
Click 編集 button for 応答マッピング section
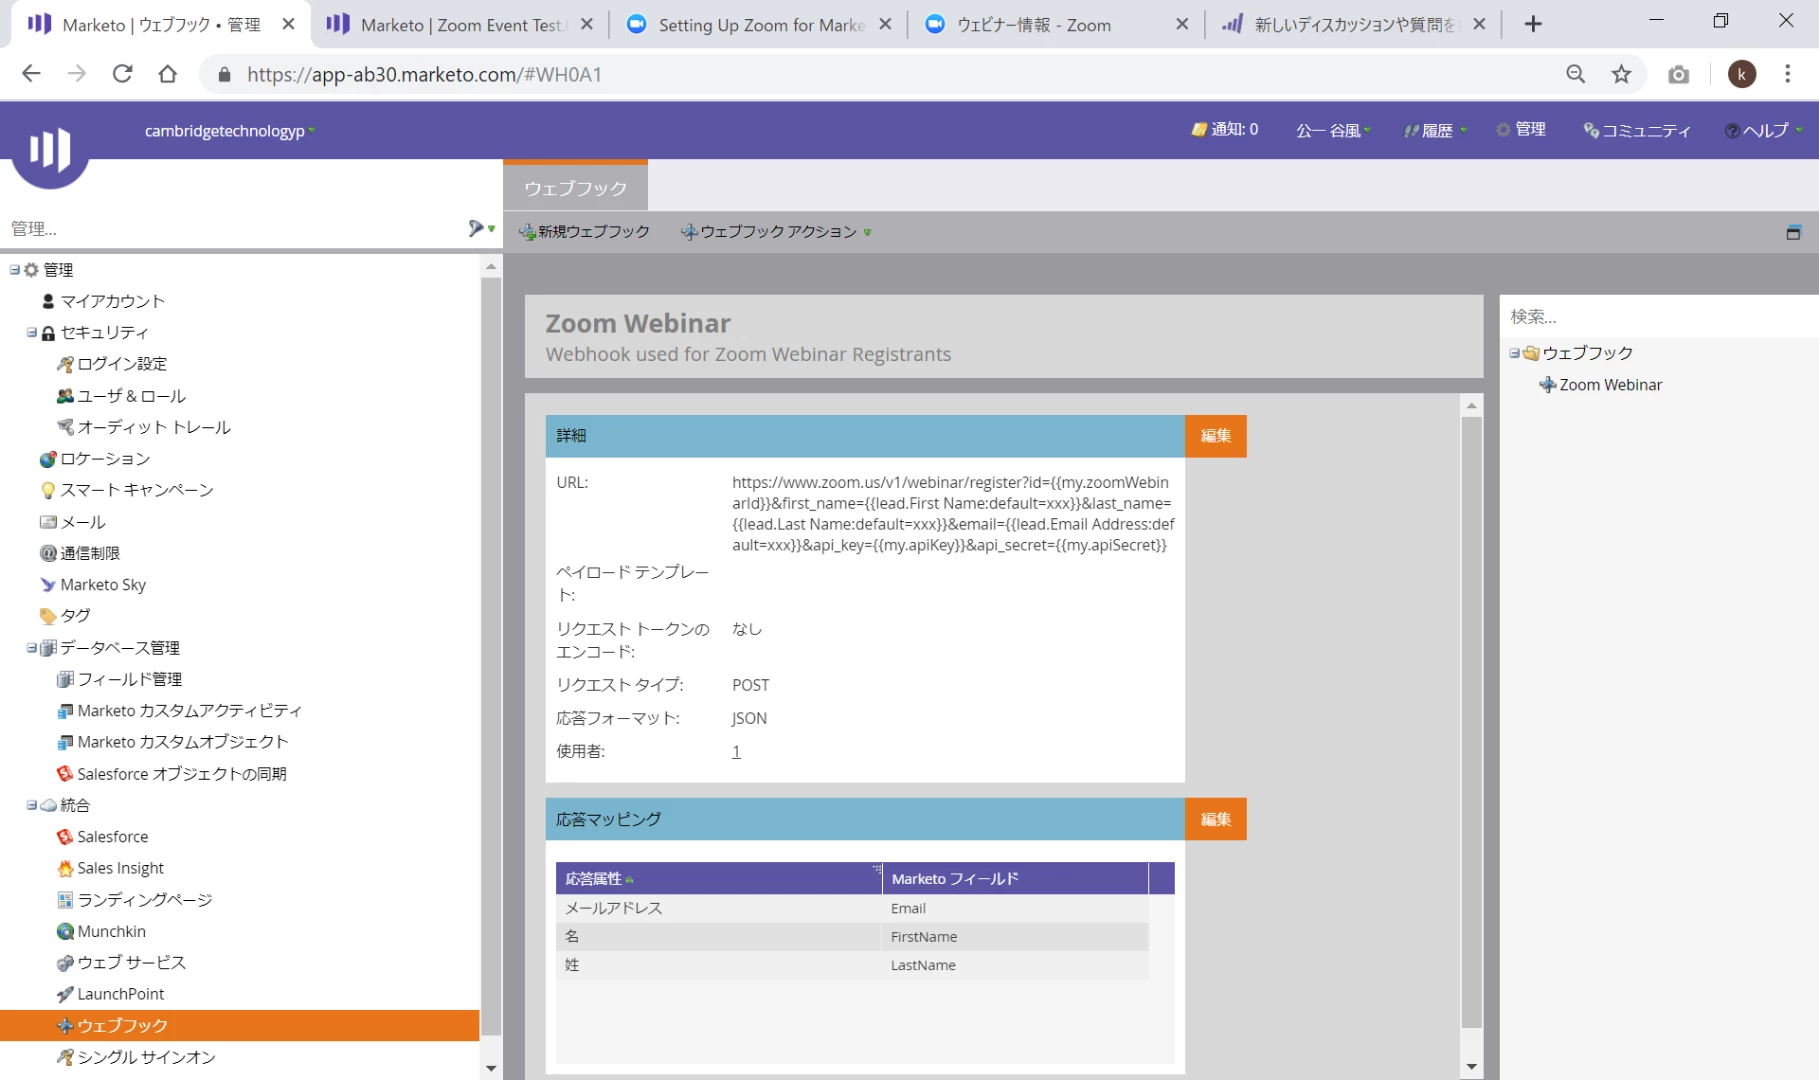click(1215, 819)
